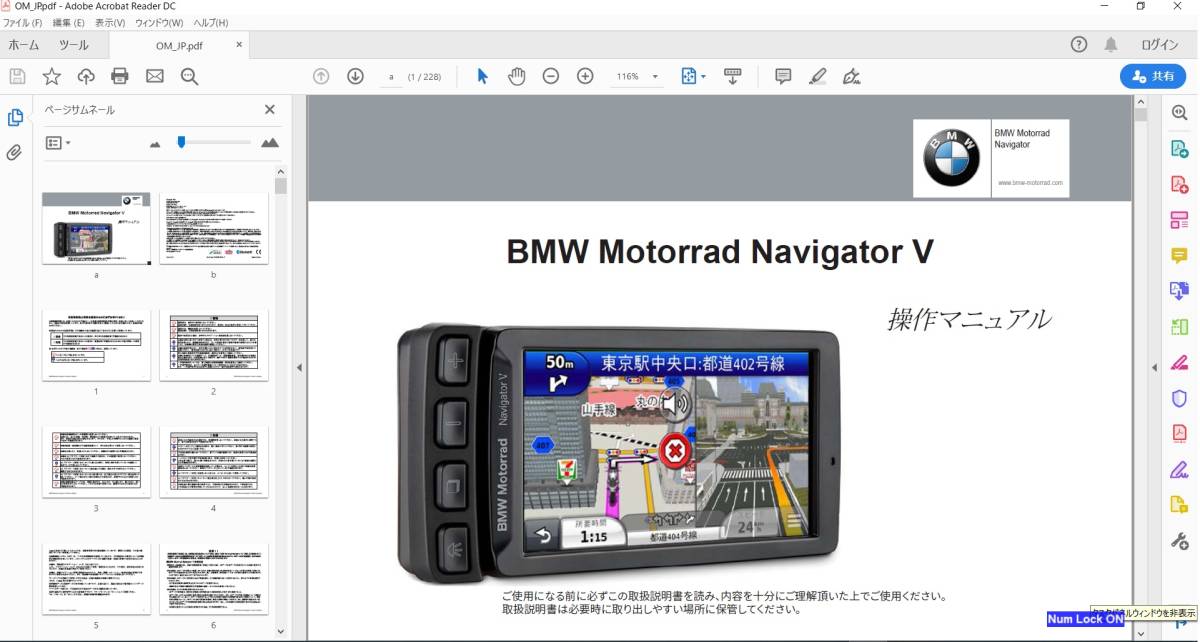Open the right rail magnifier search tool
This screenshot has width=1200, height=642.
(1180, 113)
